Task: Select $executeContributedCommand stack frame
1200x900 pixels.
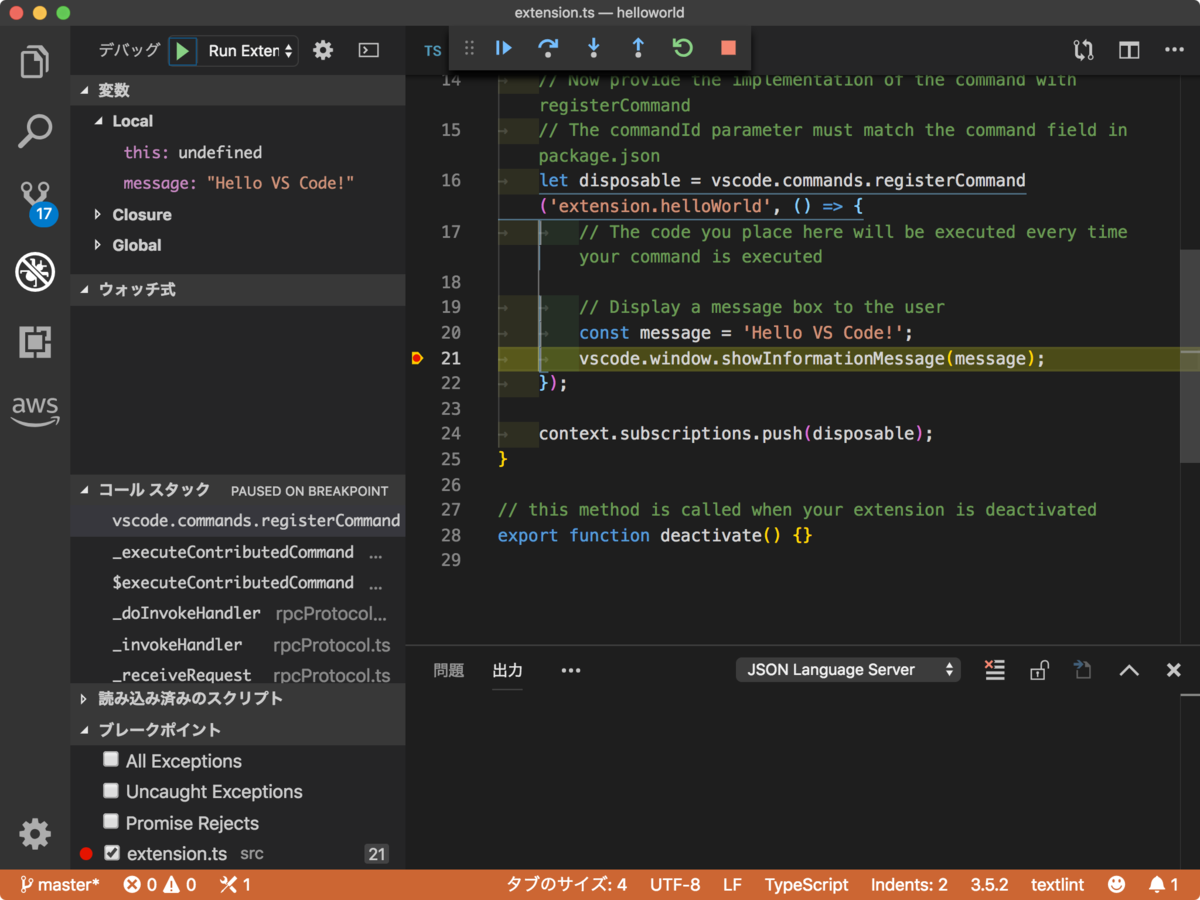Action: click(x=237, y=582)
